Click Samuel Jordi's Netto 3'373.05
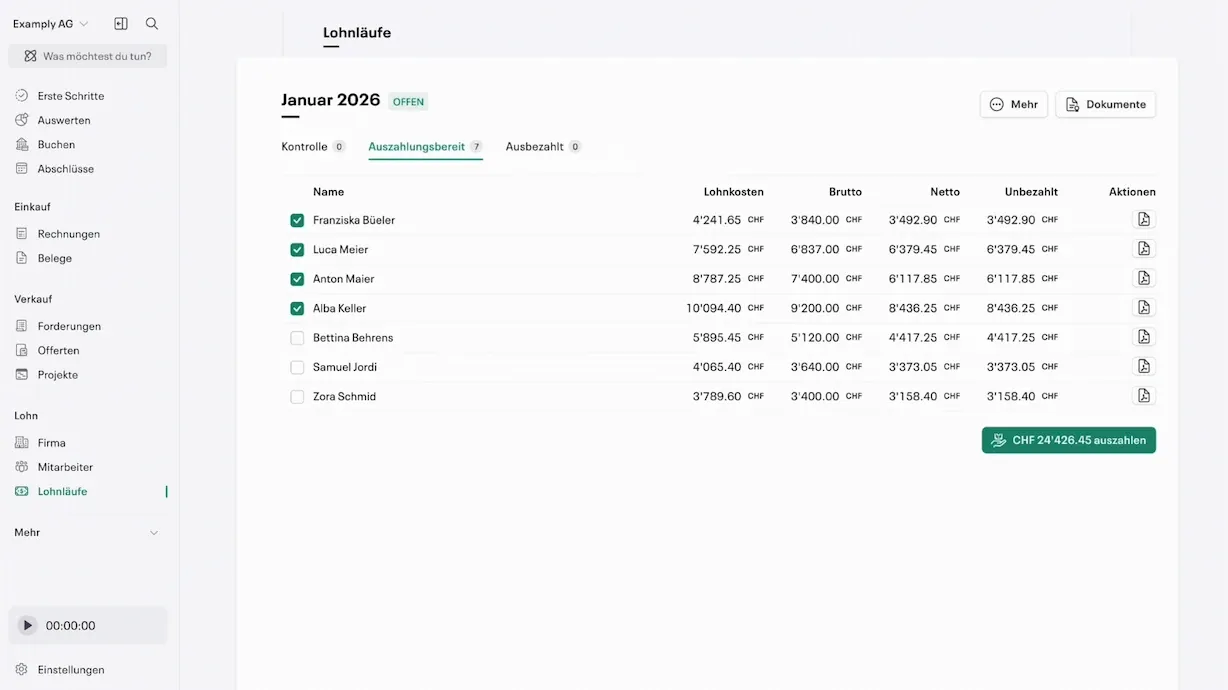Image resolution: width=1228 pixels, height=690 pixels. click(x=913, y=367)
